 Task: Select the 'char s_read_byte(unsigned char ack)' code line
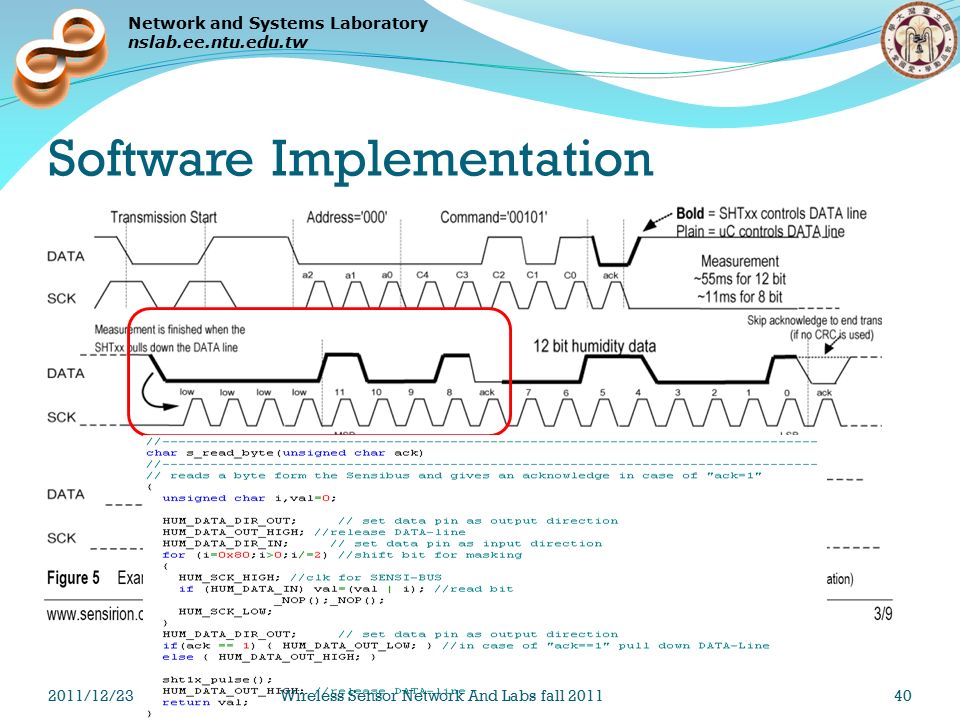(284, 453)
